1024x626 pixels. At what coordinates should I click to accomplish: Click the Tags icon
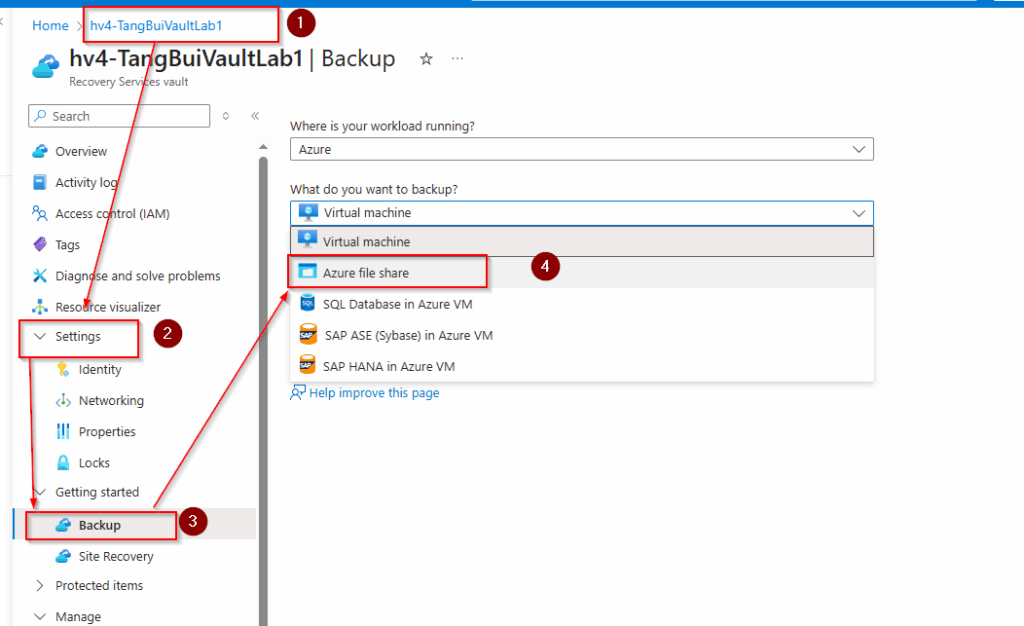tap(40, 244)
